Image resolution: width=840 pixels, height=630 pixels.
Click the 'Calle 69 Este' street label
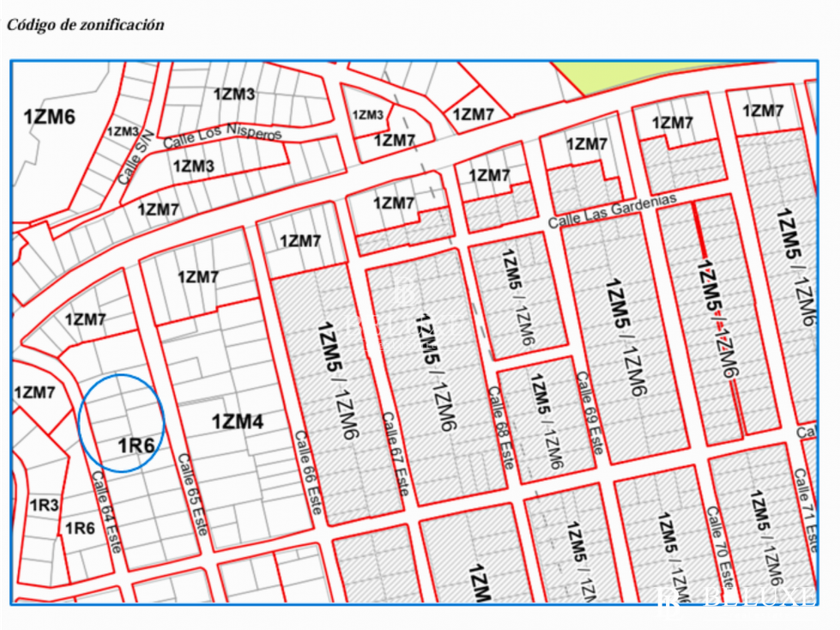[x=590, y=413]
